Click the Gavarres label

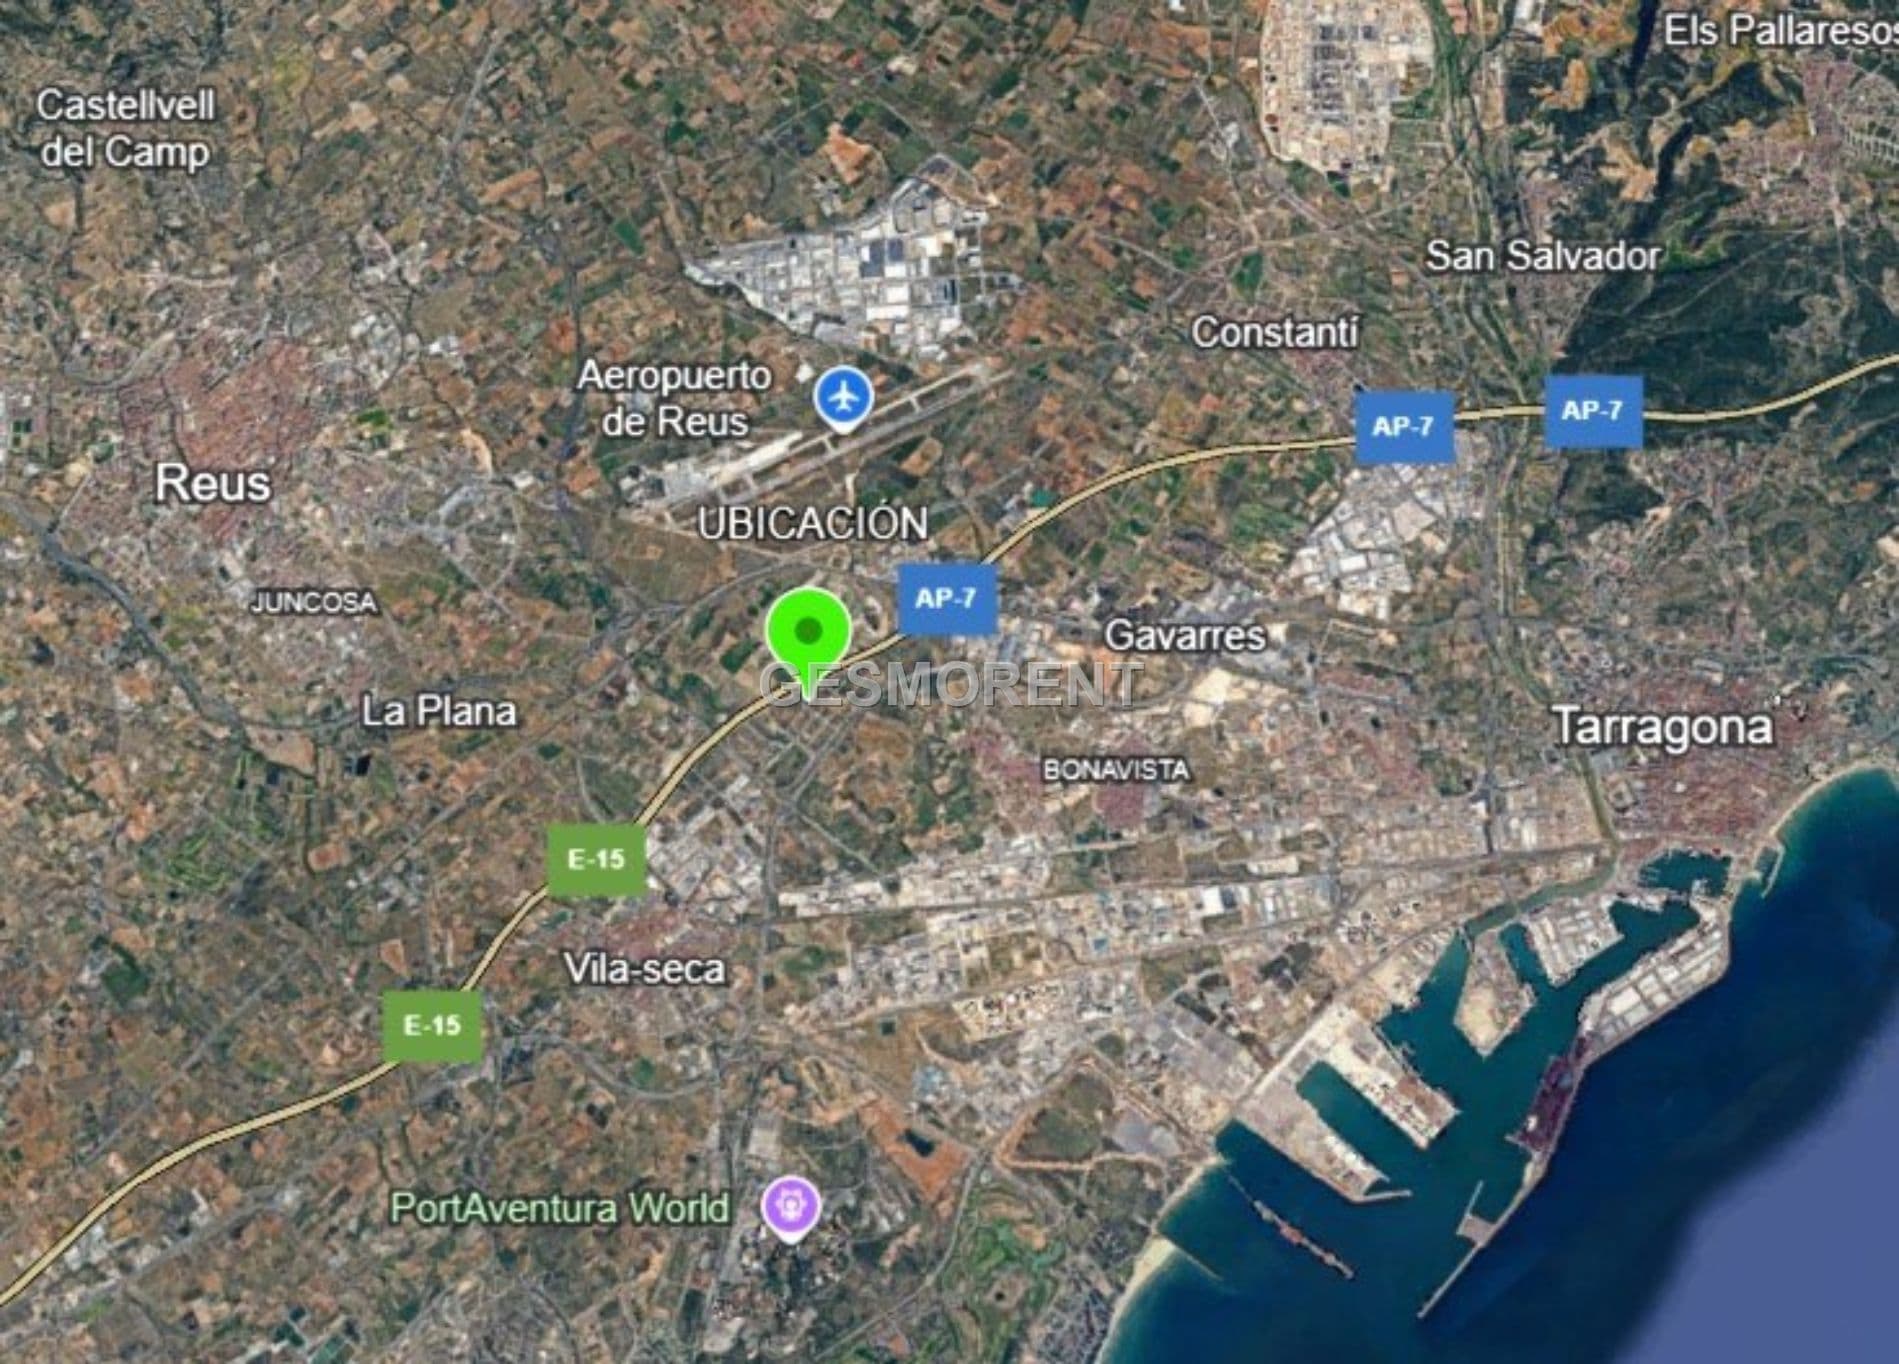click(x=1186, y=636)
